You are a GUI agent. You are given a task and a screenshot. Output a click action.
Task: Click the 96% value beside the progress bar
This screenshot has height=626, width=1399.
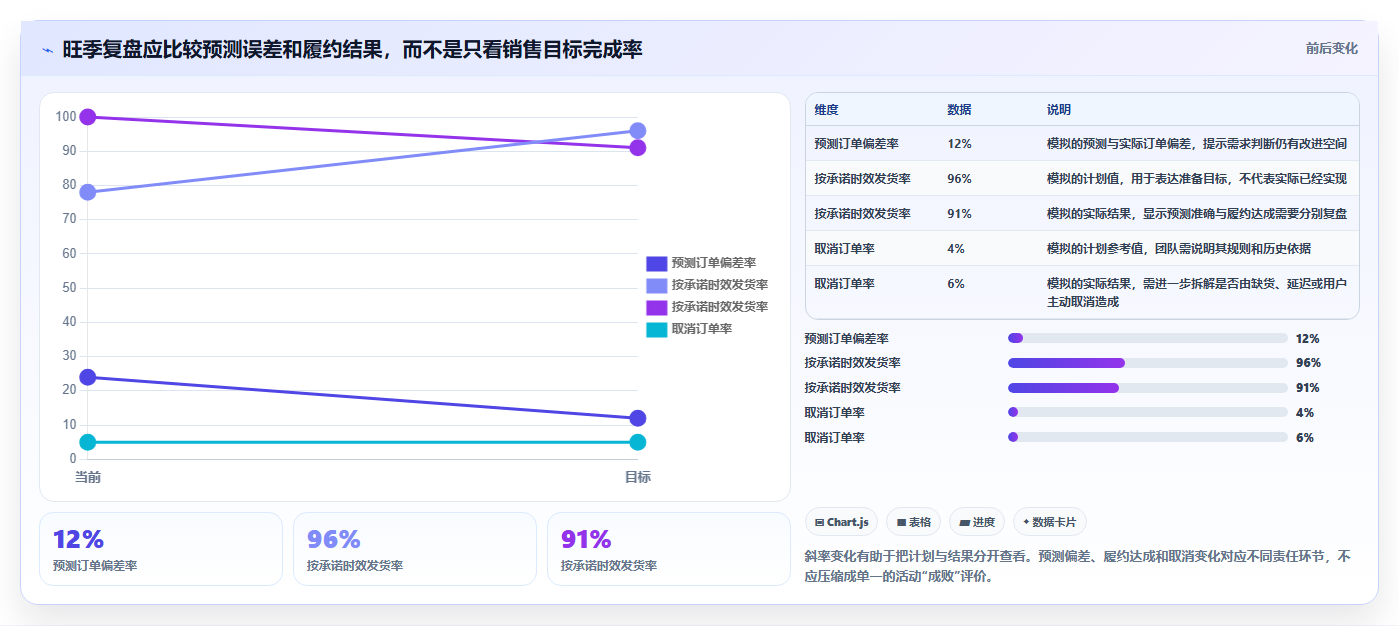1307,363
